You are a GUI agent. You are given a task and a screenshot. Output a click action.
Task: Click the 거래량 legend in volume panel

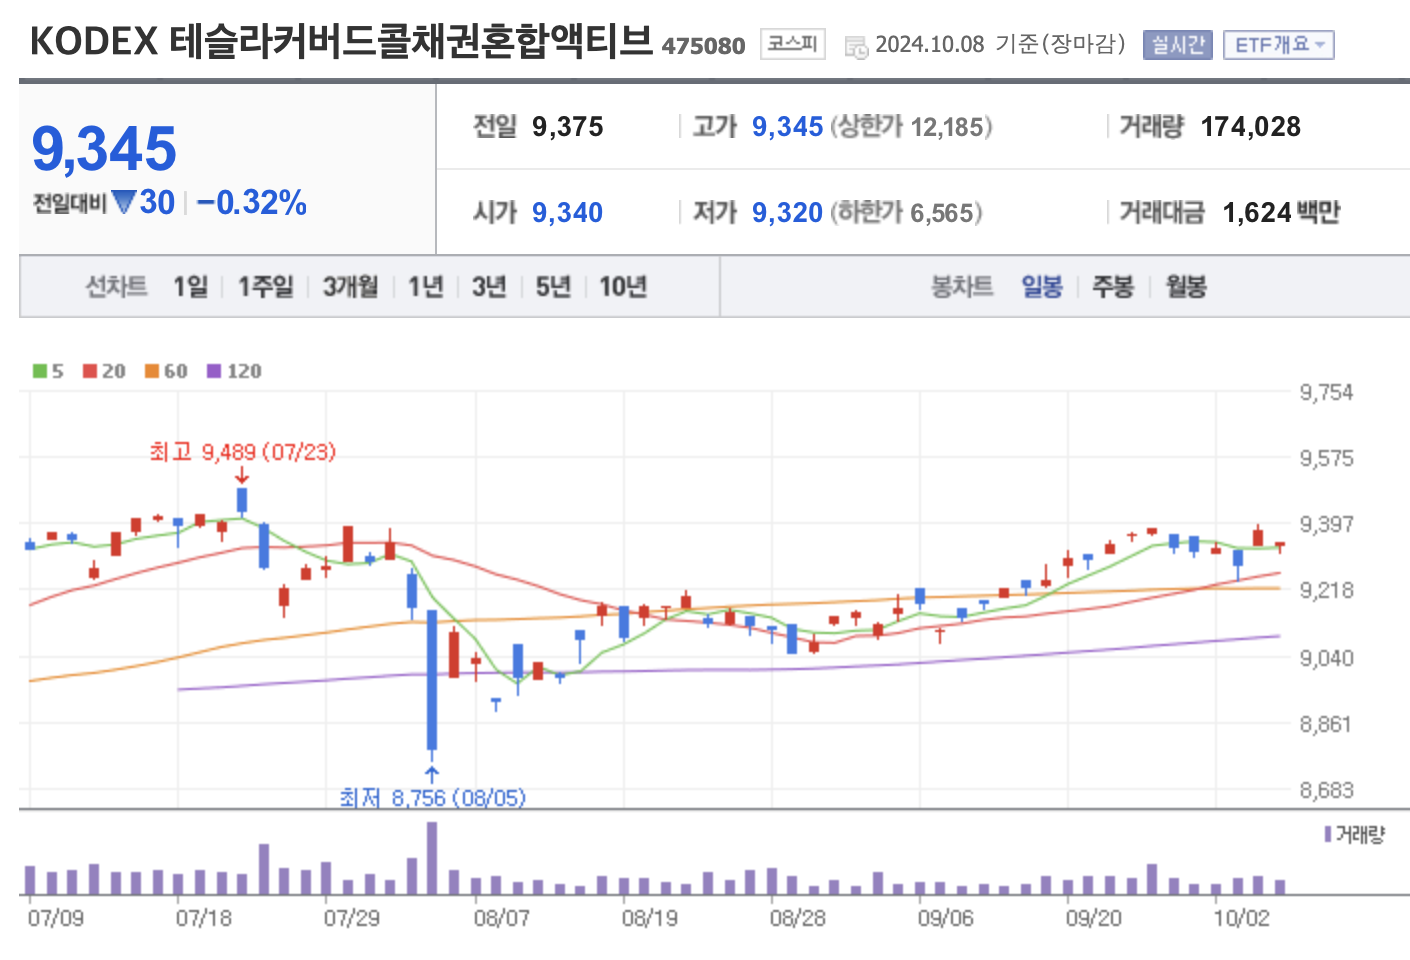(1354, 834)
